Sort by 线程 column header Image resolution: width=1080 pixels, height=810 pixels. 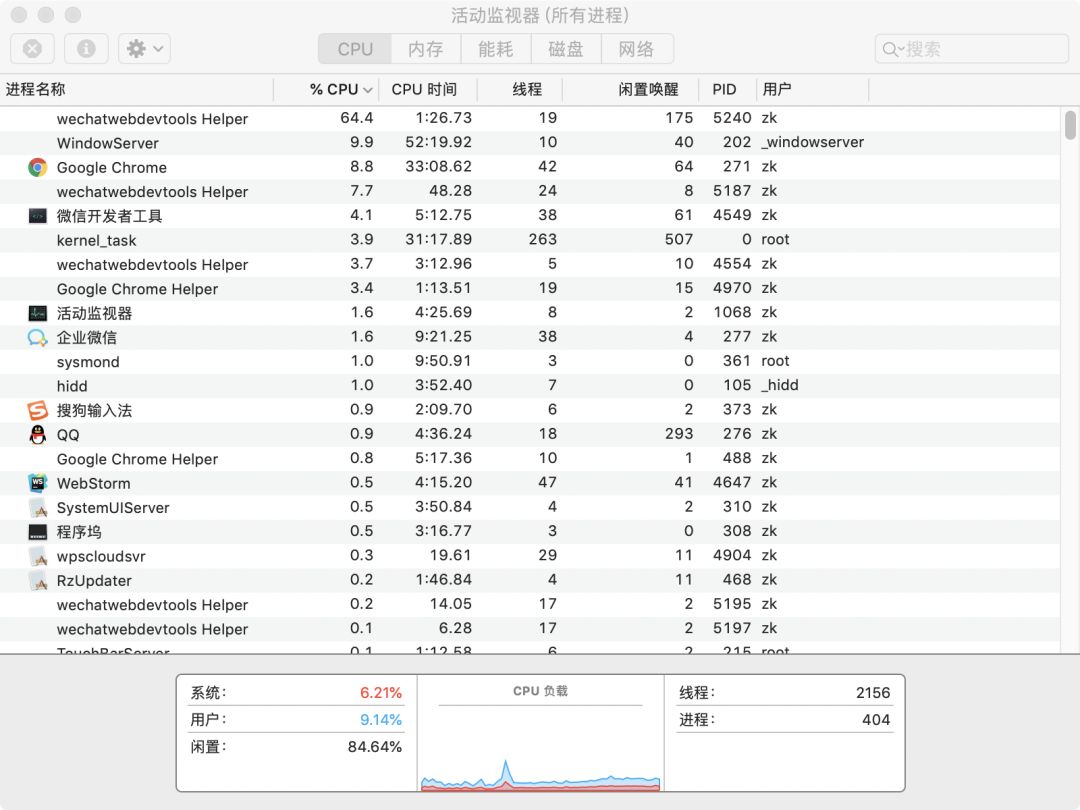pyautogui.click(x=520, y=90)
